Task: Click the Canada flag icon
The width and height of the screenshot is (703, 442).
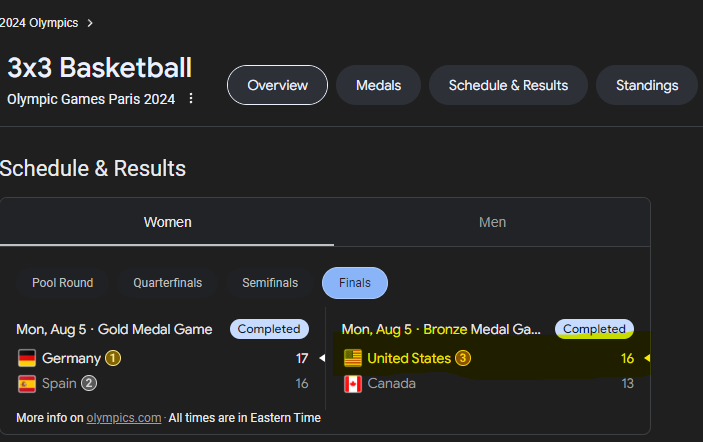Action: [x=353, y=384]
